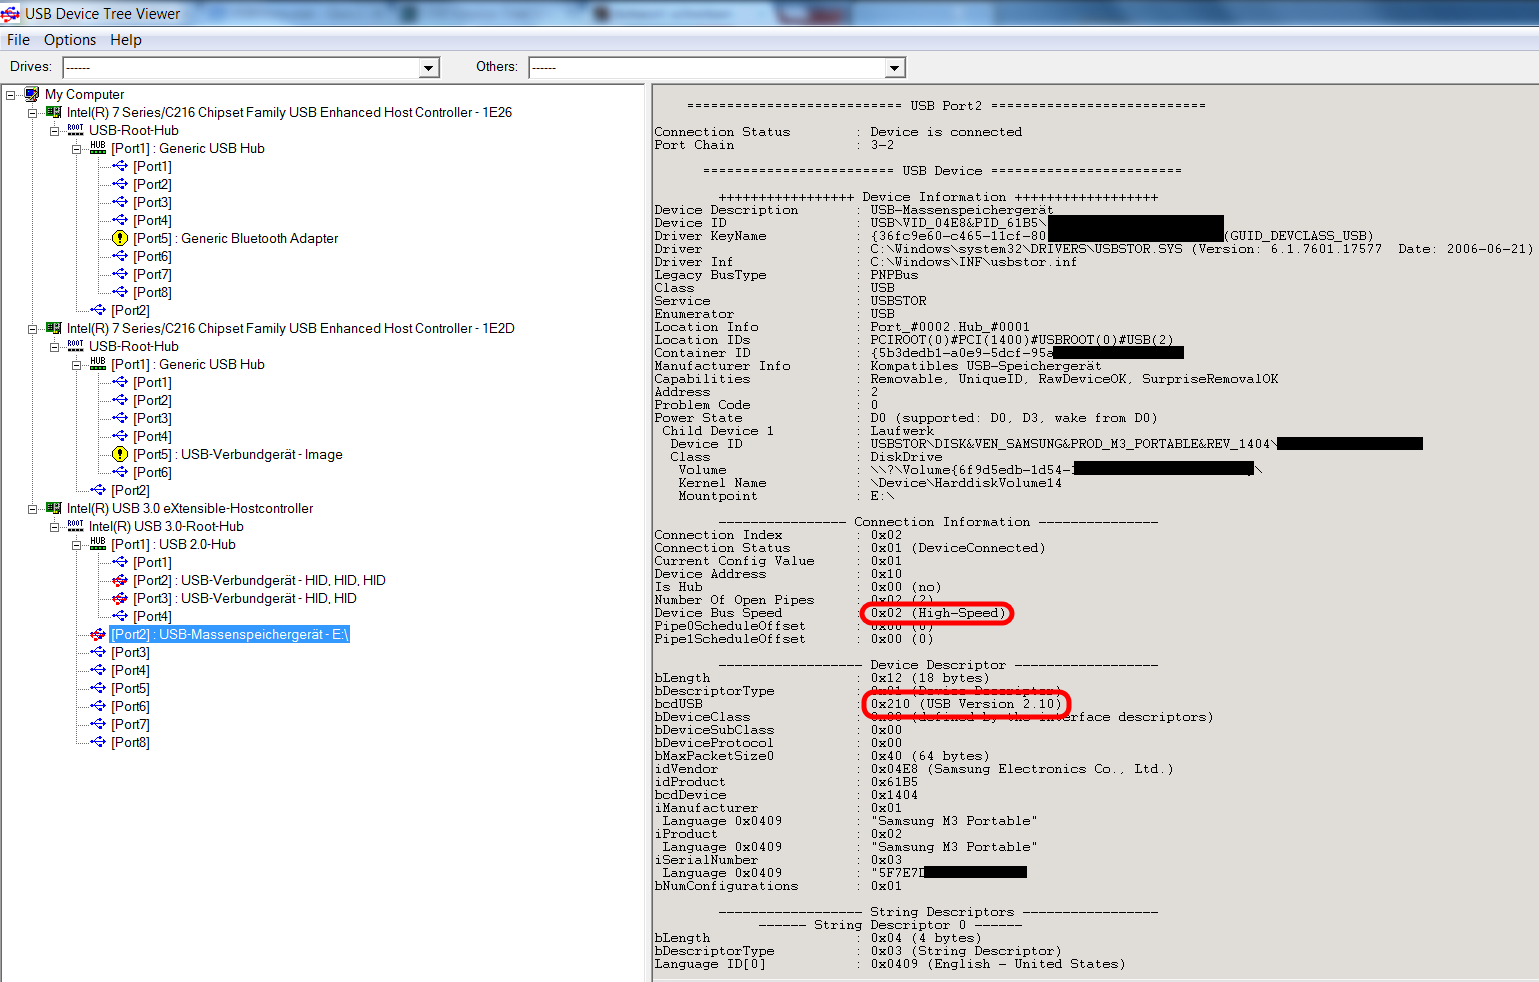Image resolution: width=1539 pixels, height=982 pixels.
Task: Click the Intel USB 3.0-Root-Hub root icon
Action: [x=75, y=526]
